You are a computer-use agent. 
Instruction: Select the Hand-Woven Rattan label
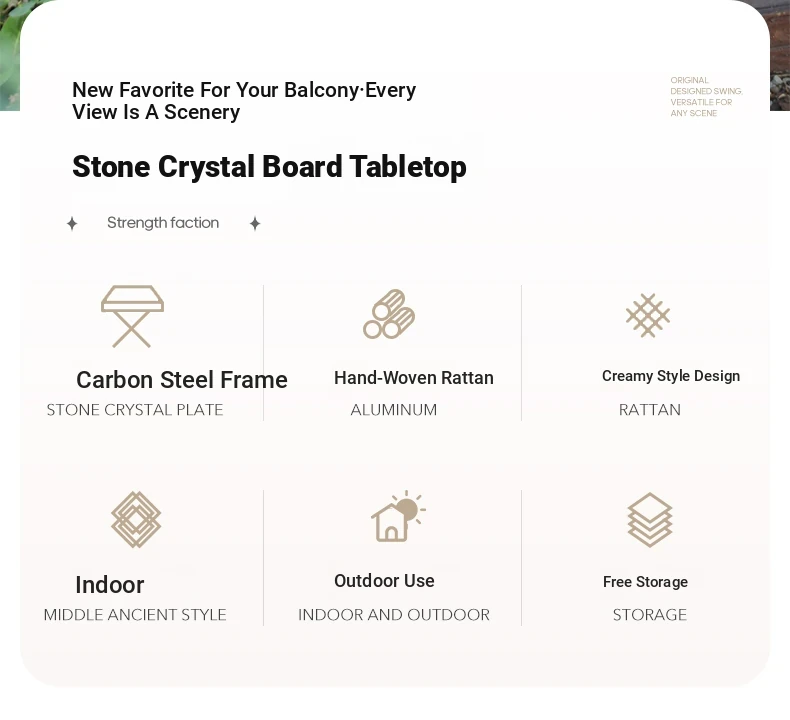click(414, 378)
